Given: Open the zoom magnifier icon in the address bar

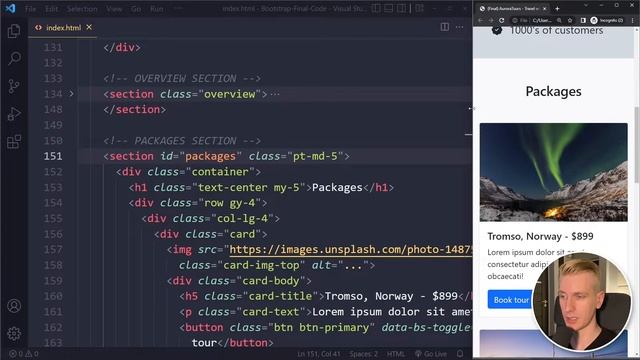Looking at the screenshot, I should tap(559, 20).
